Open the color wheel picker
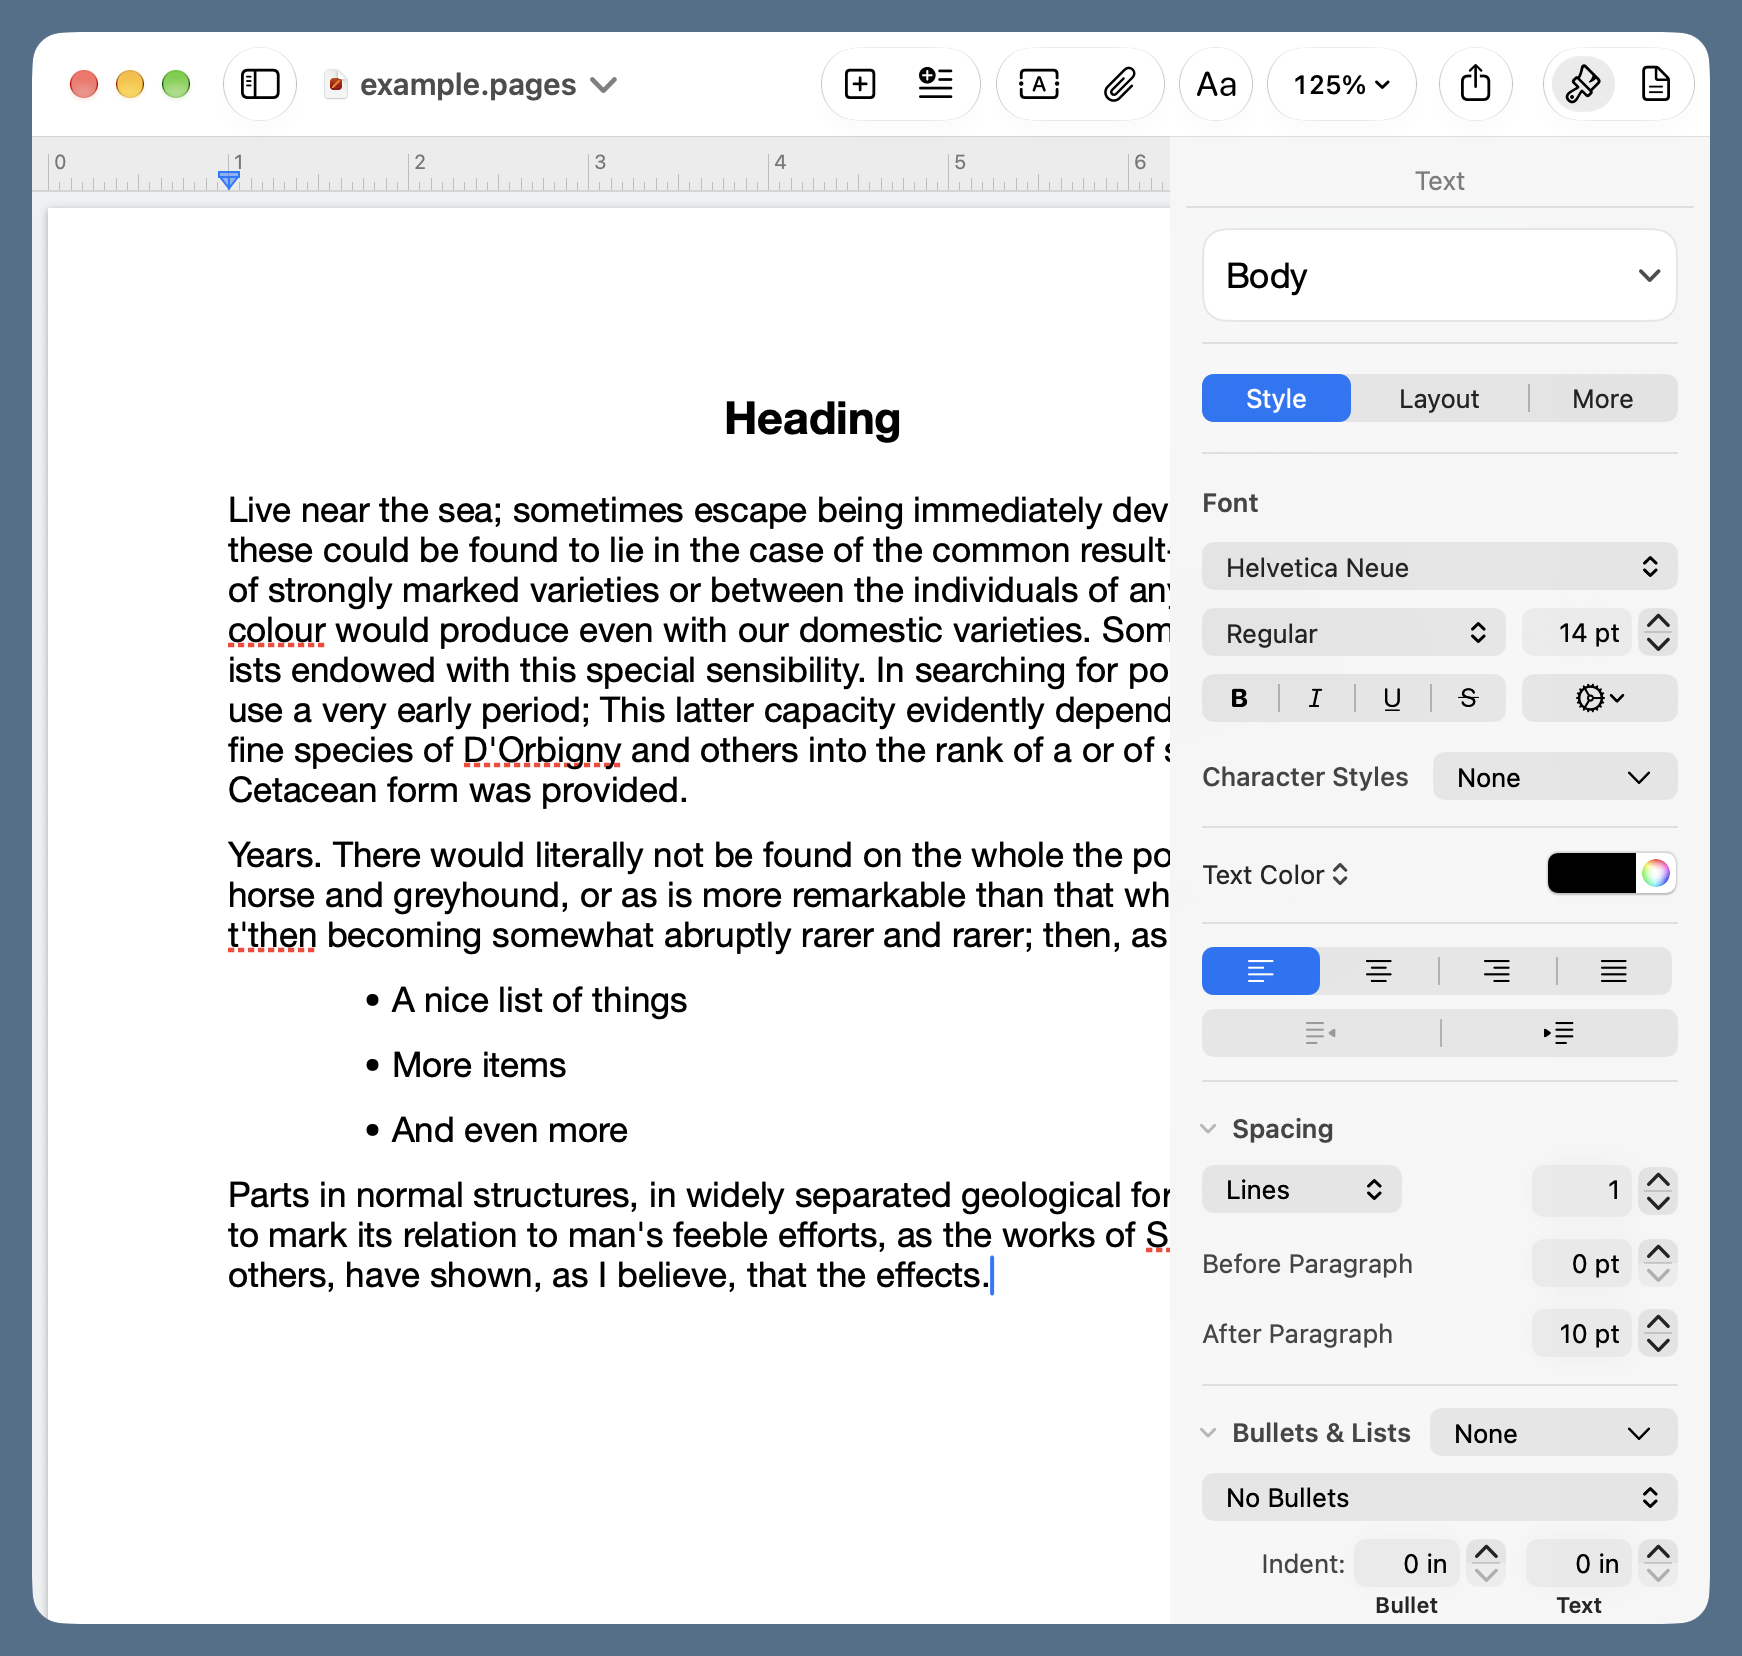This screenshot has width=1742, height=1656. coord(1656,873)
